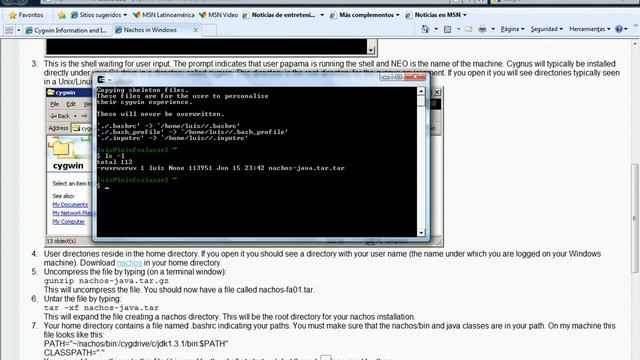Open the Edit menu in cygwin explorer image
This screenshot has width=640, height=360.
click(71, 104)
